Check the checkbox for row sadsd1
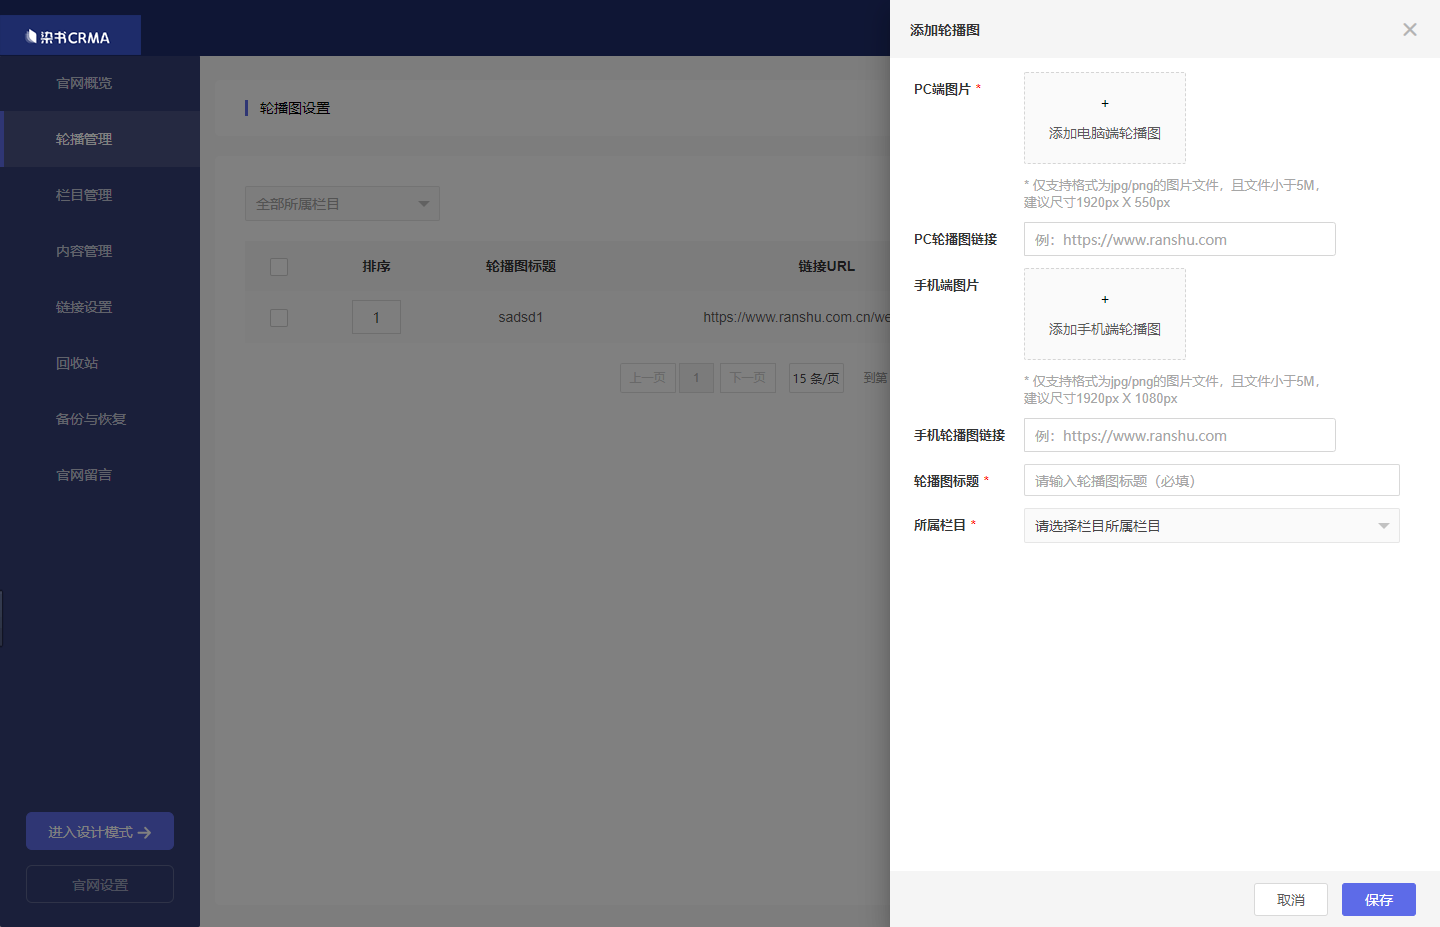Image resolution: width=1440 pixels, height=927 pixels. click(x=279, y=318)
